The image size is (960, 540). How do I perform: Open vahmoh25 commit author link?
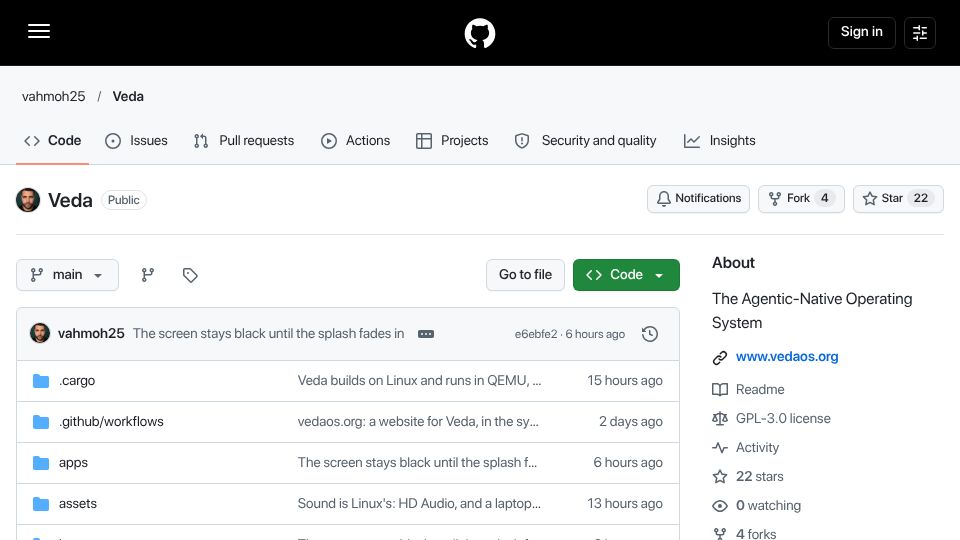[x=91, y=334]
